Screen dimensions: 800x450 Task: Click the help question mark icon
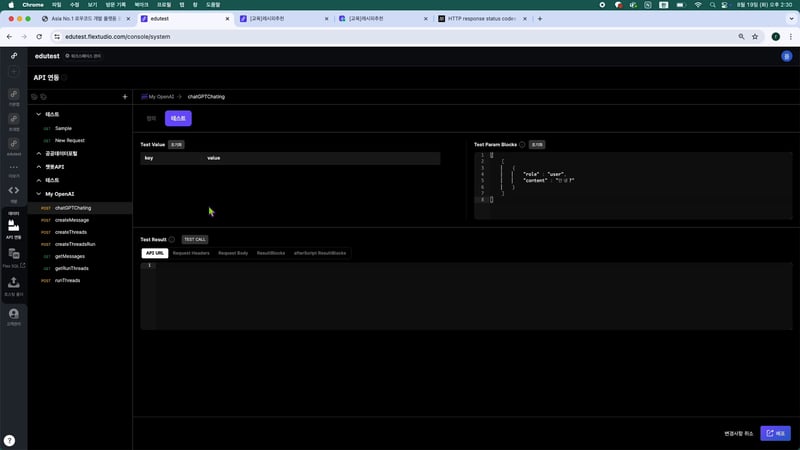pos(9,440)
